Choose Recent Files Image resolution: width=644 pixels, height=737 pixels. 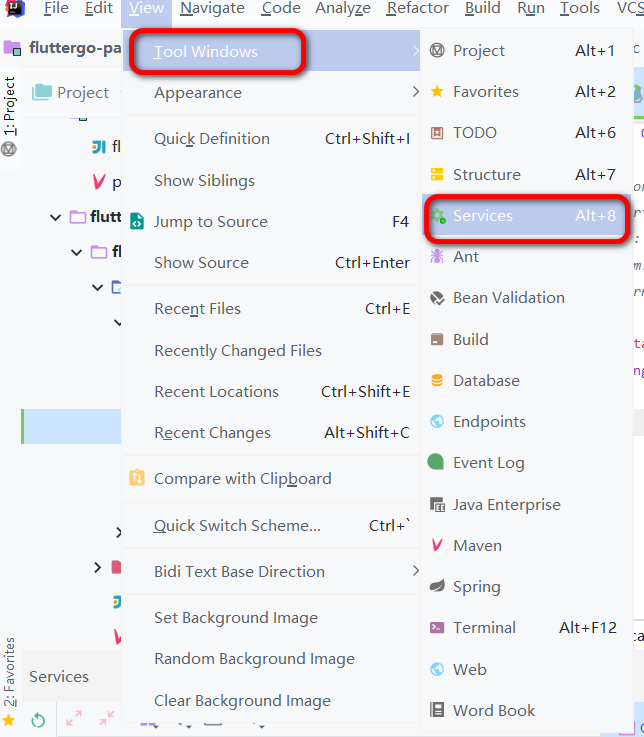click(272, 309)
